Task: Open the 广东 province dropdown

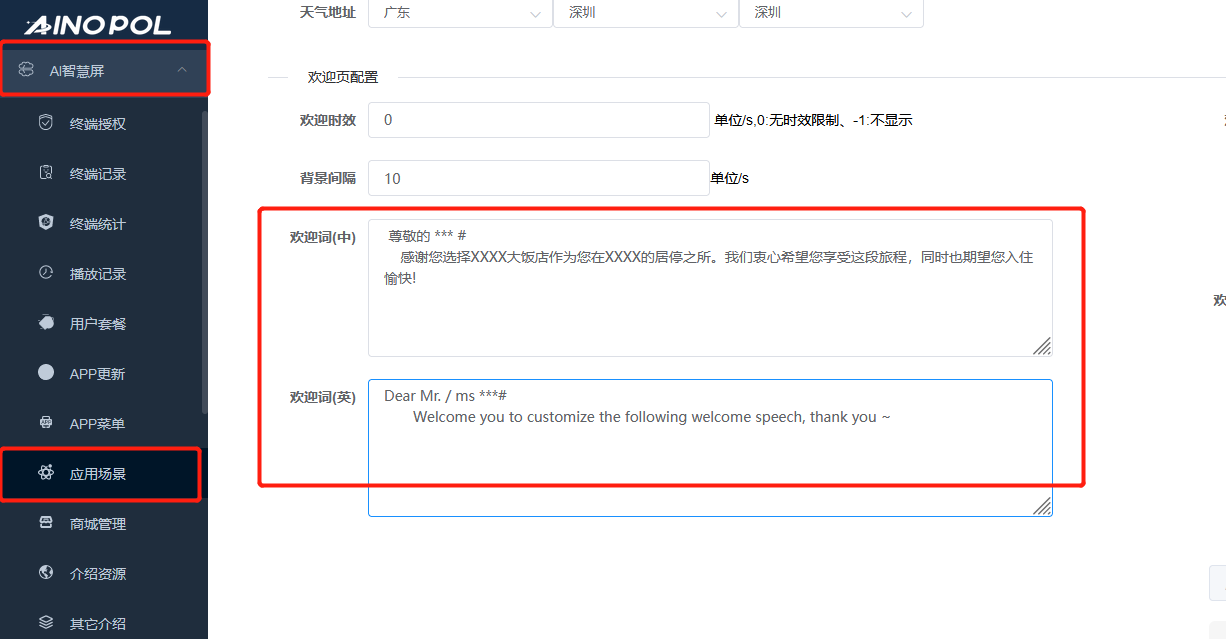Action: click(459, 13)
